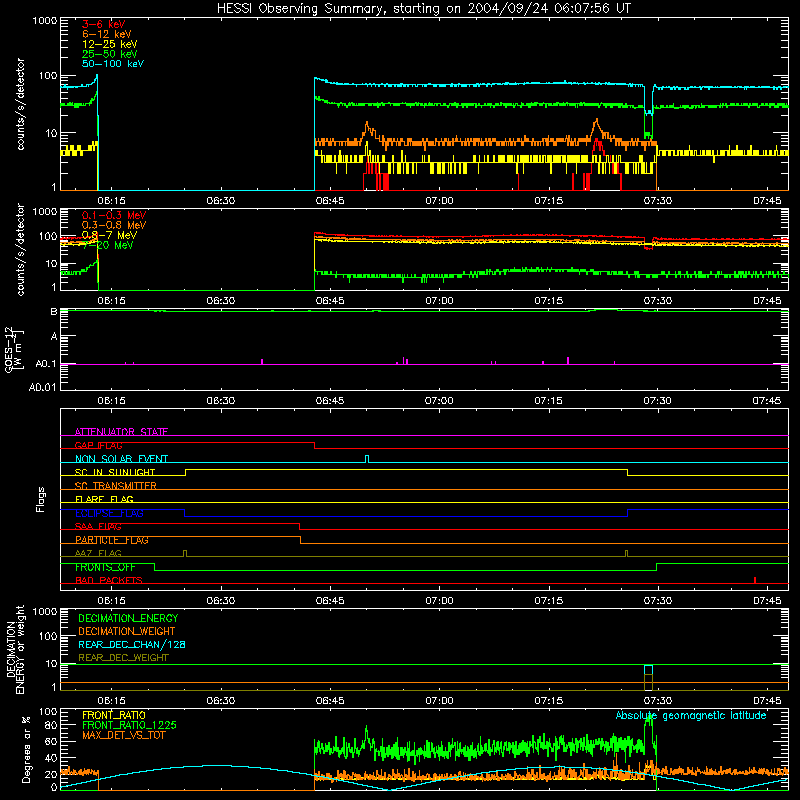The image size is (800, 800).
Task: Click the GAP_FLAG label
Action: 98,445
